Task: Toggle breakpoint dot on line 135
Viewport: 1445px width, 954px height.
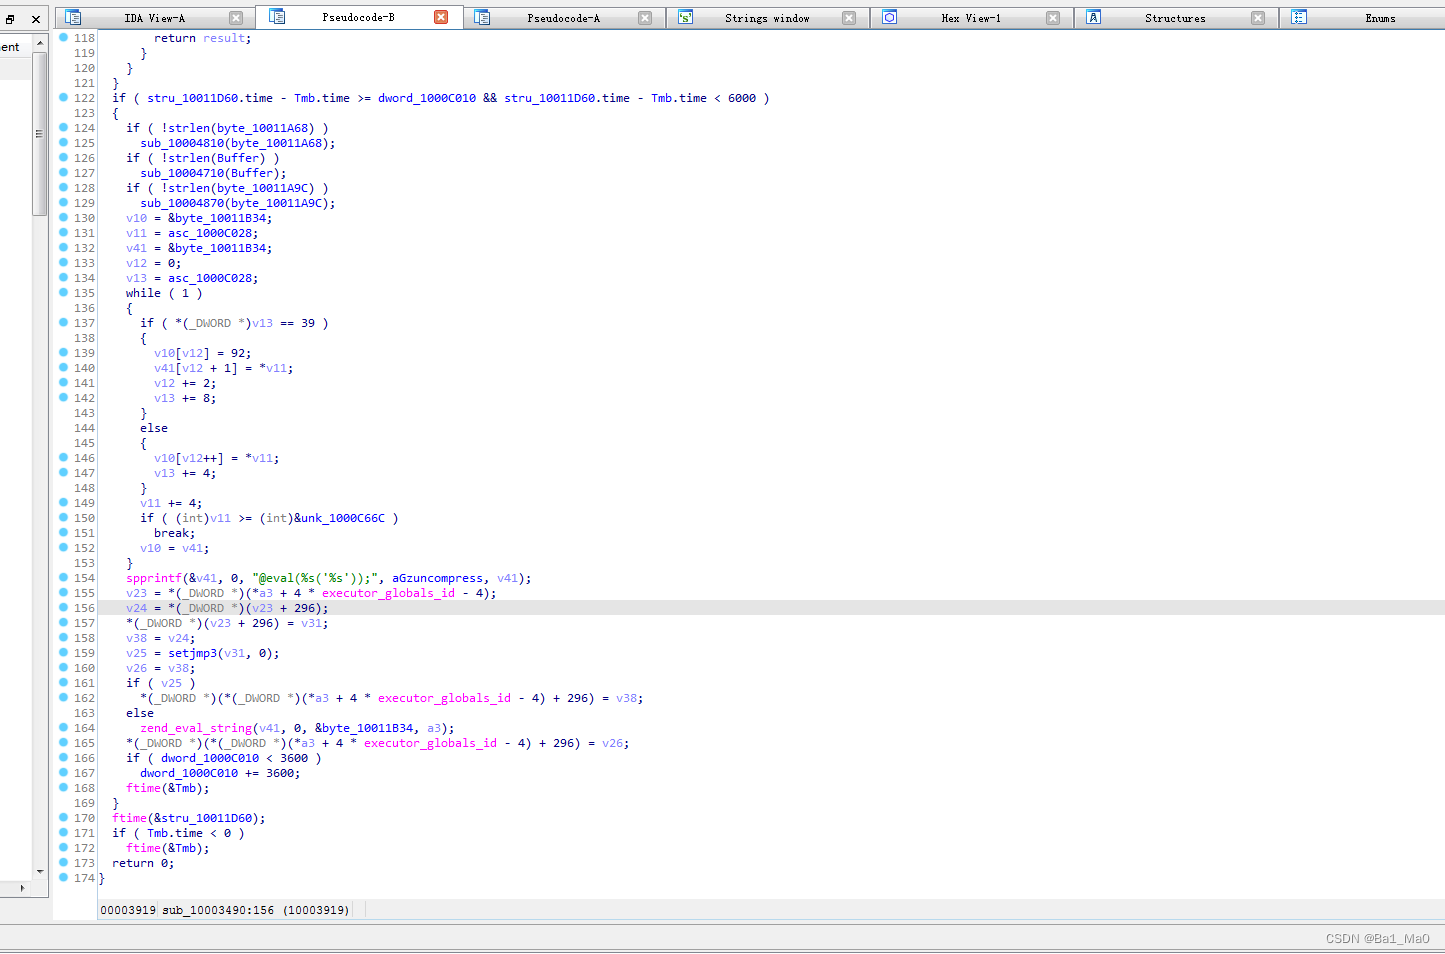Action: 63,292
